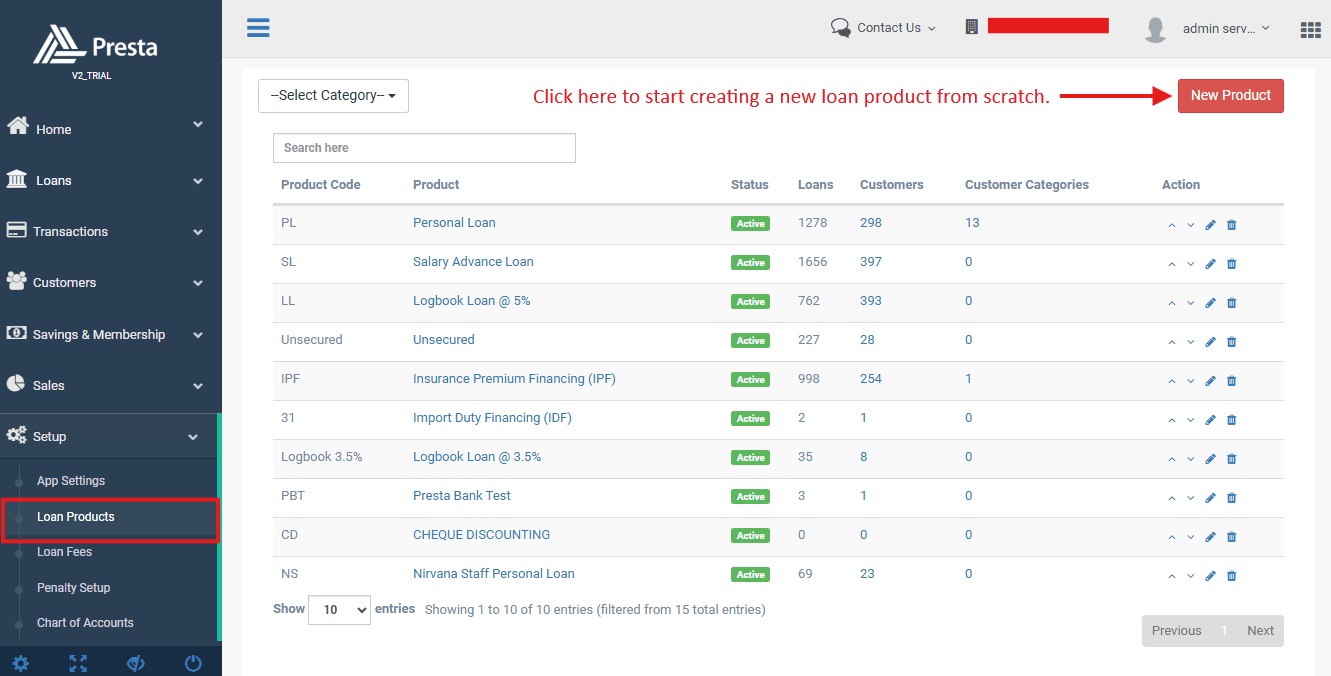Delete Nirvana Staff Personal Loan
The width and height of the screenshot is (1331, 676).
coord(1231,575)
